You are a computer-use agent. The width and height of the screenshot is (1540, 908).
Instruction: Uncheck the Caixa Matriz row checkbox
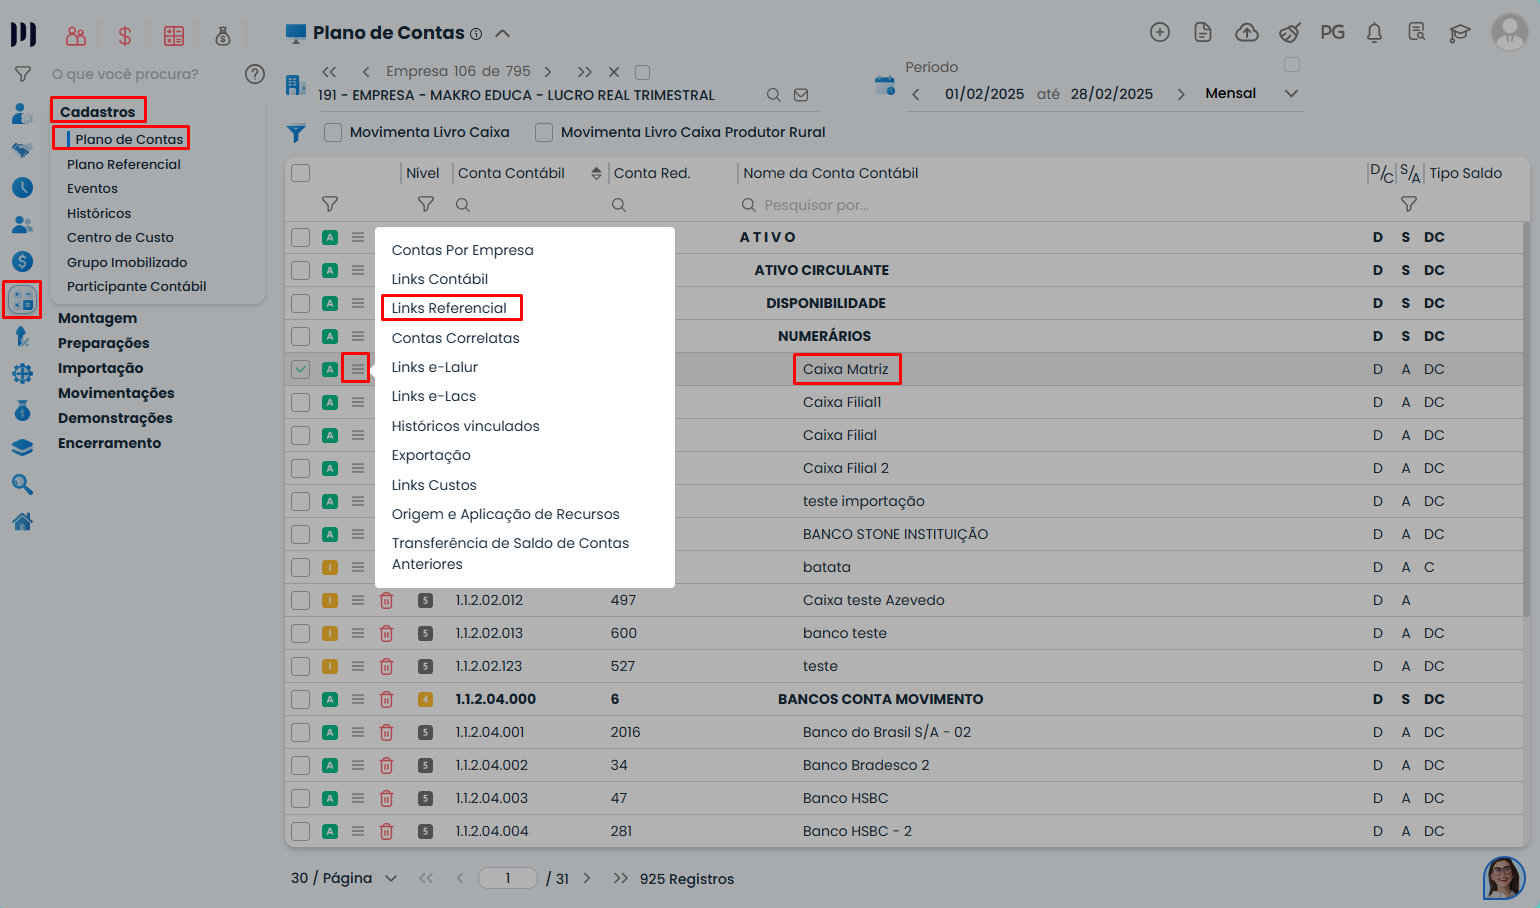click(300, 369)
